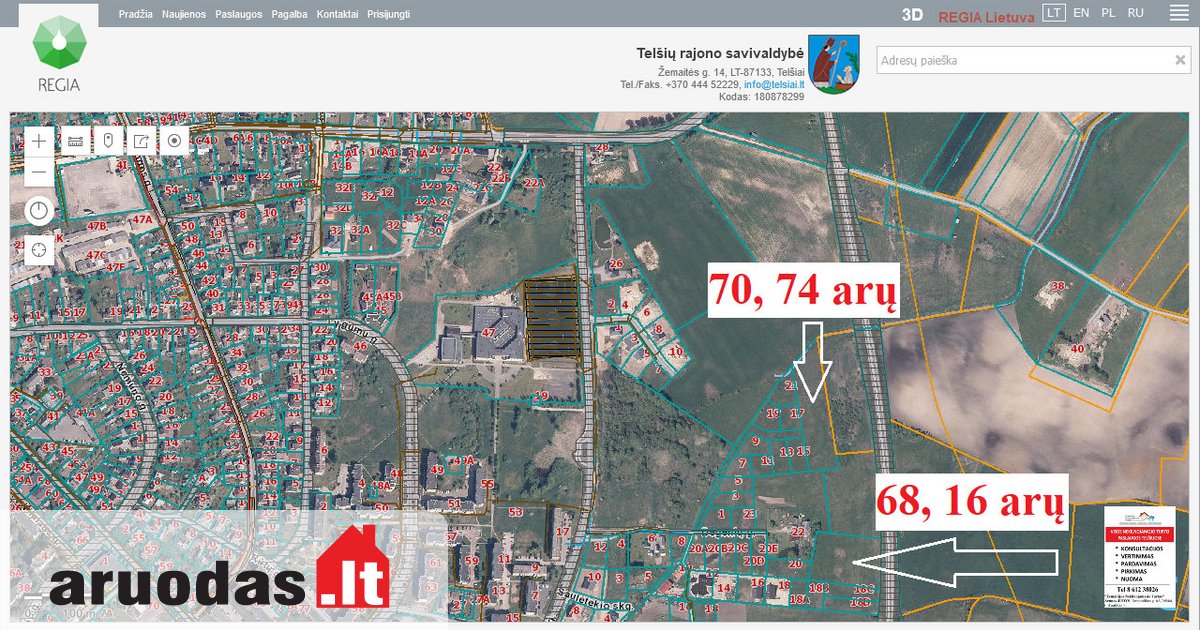Switch language to PL
The width and height of the screenshot is (1200, 630).
pos(1108,13)
